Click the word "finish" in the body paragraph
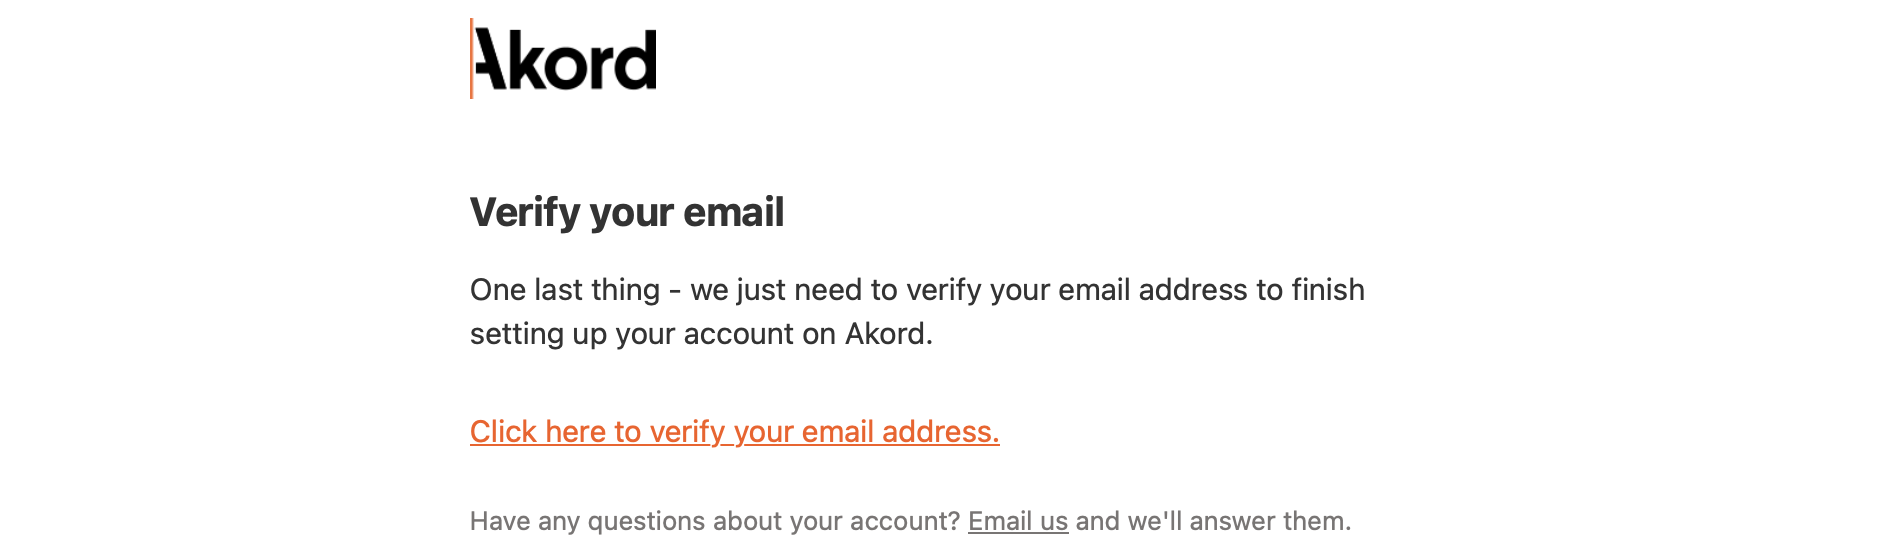This screenshot has width=1882, height=552. 1328,290
